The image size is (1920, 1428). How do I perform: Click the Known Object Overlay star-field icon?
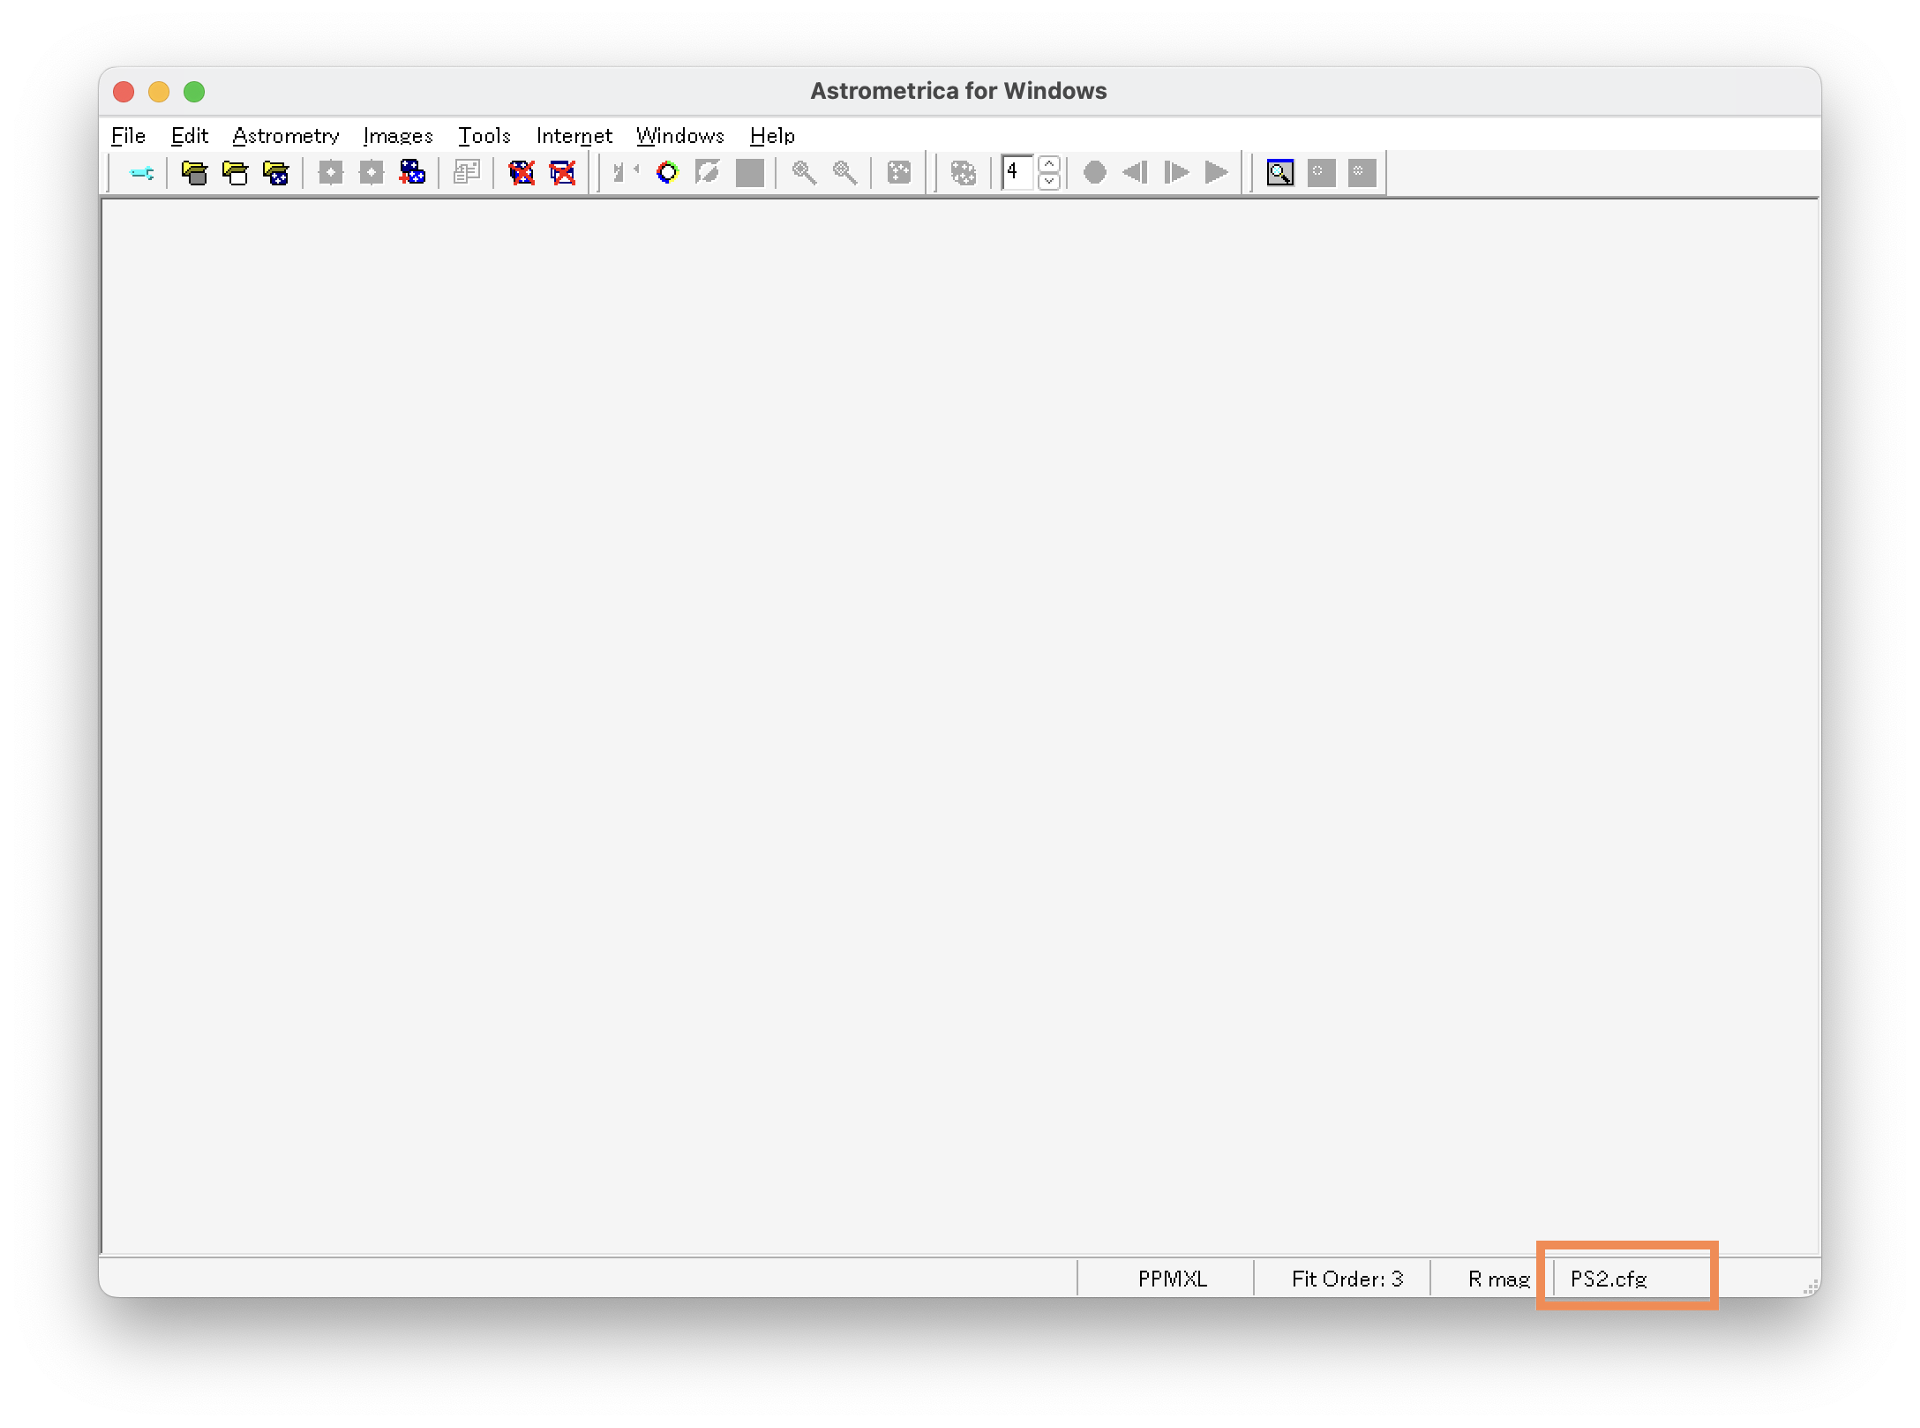[x=899, y=173]
